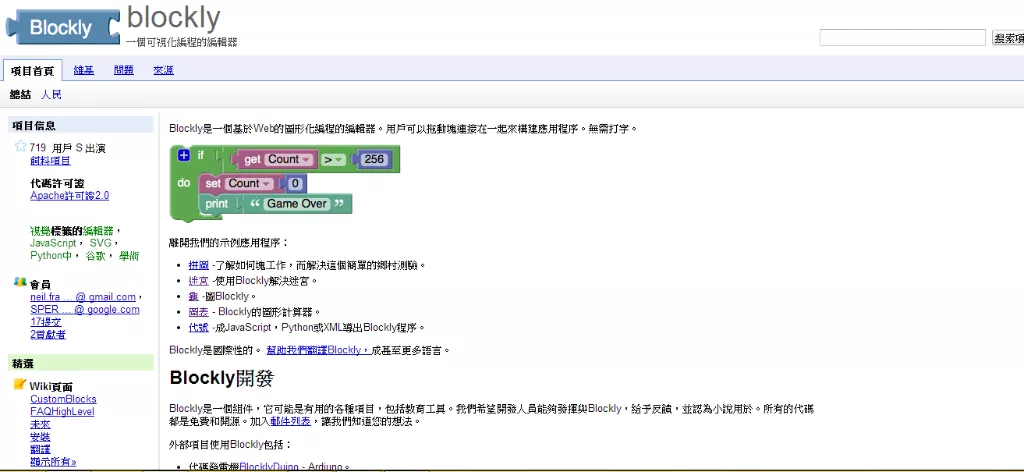Click the Wiki pages notepad icon
This screenshot has height=472, width=1024.
click(20, 385)
